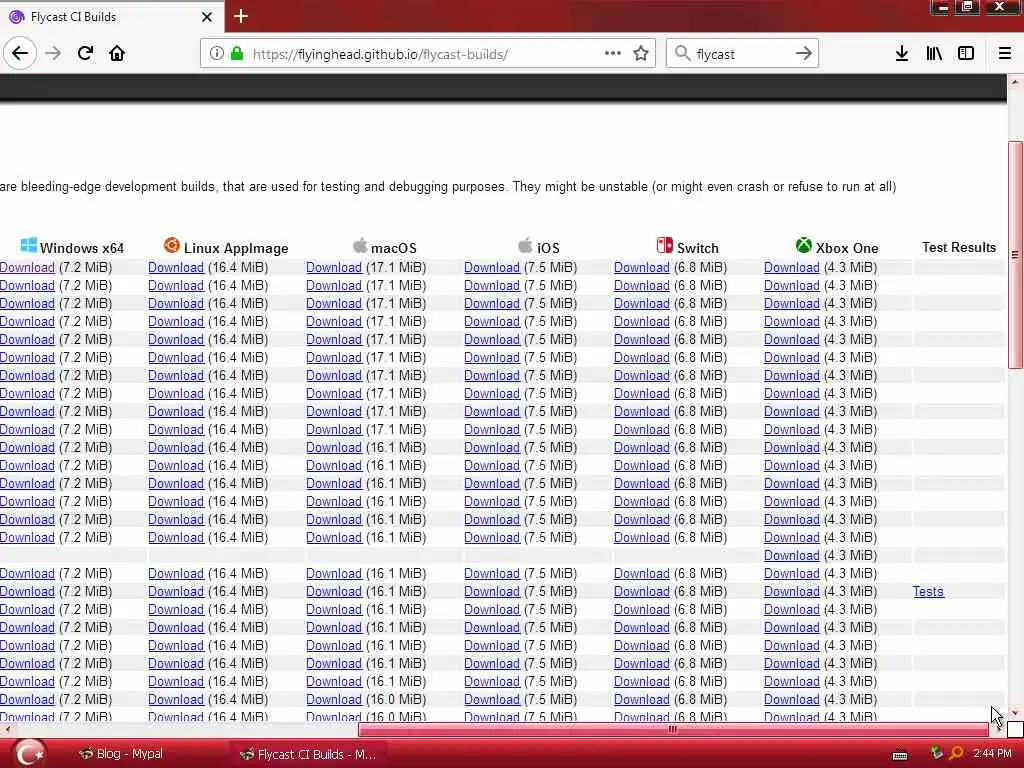The height and width of the screenshot is (768, 1024).
Task: Reload the current page
Action: point(85,54)
